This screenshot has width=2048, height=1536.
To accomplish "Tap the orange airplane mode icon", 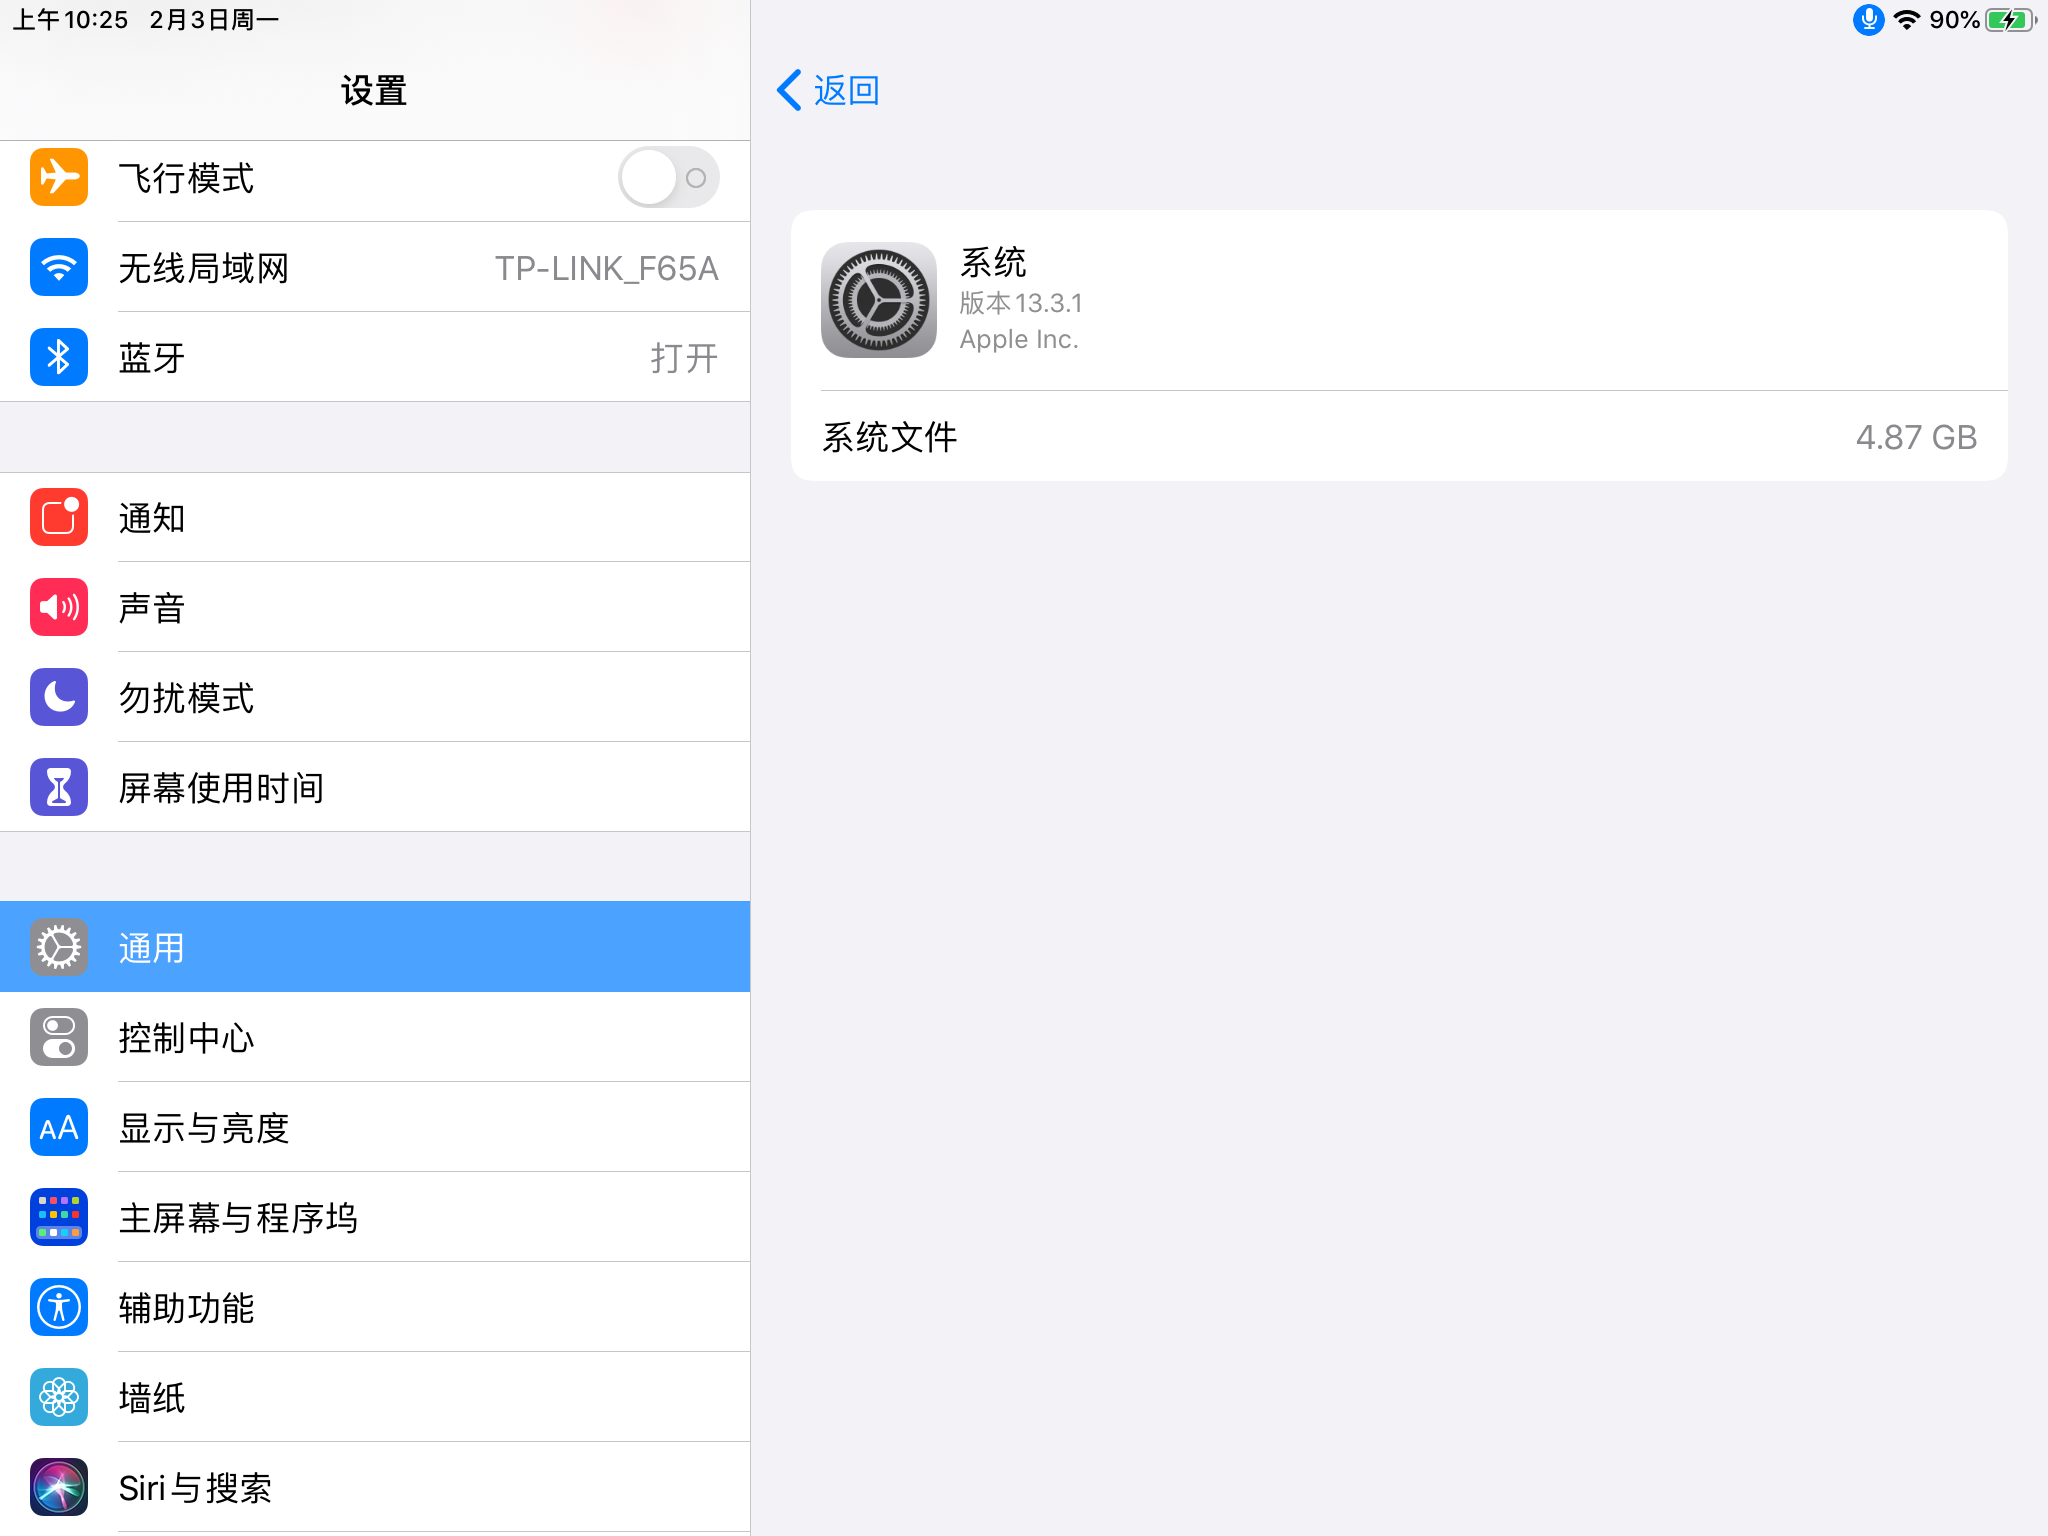I will point(59,178).
